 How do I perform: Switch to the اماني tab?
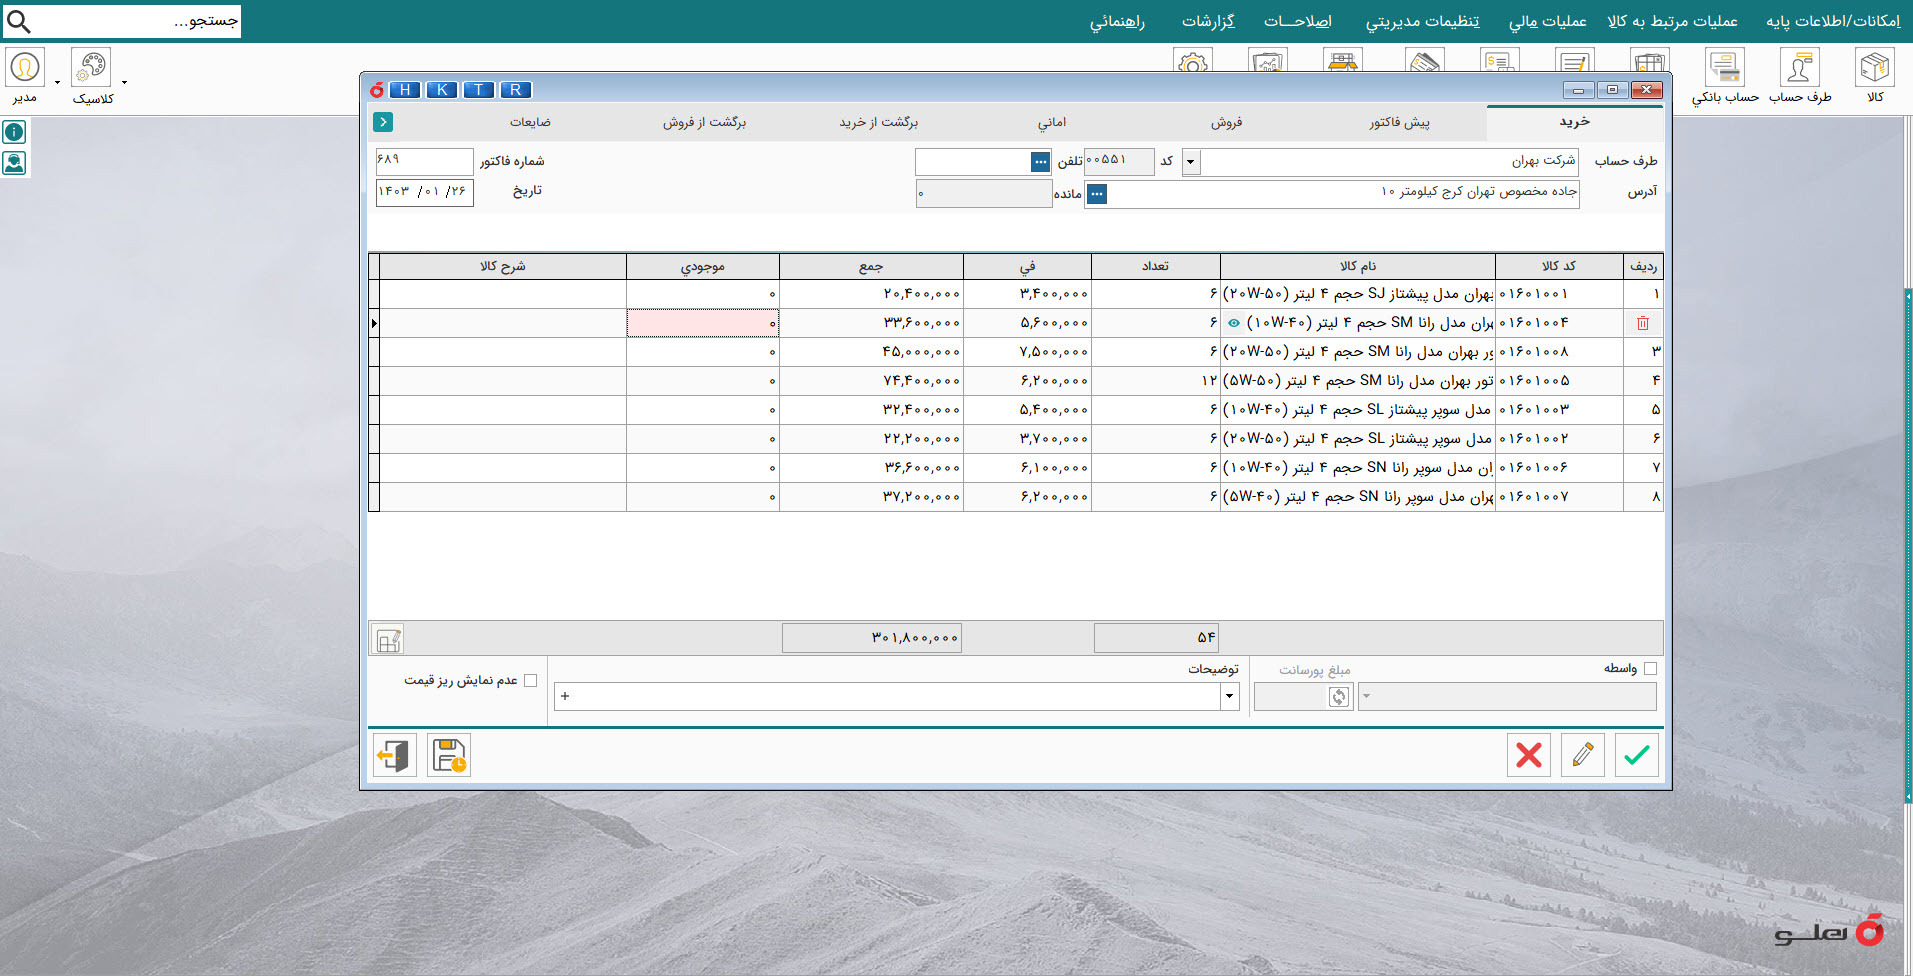pyautogui.click(x=1052, y=122)
